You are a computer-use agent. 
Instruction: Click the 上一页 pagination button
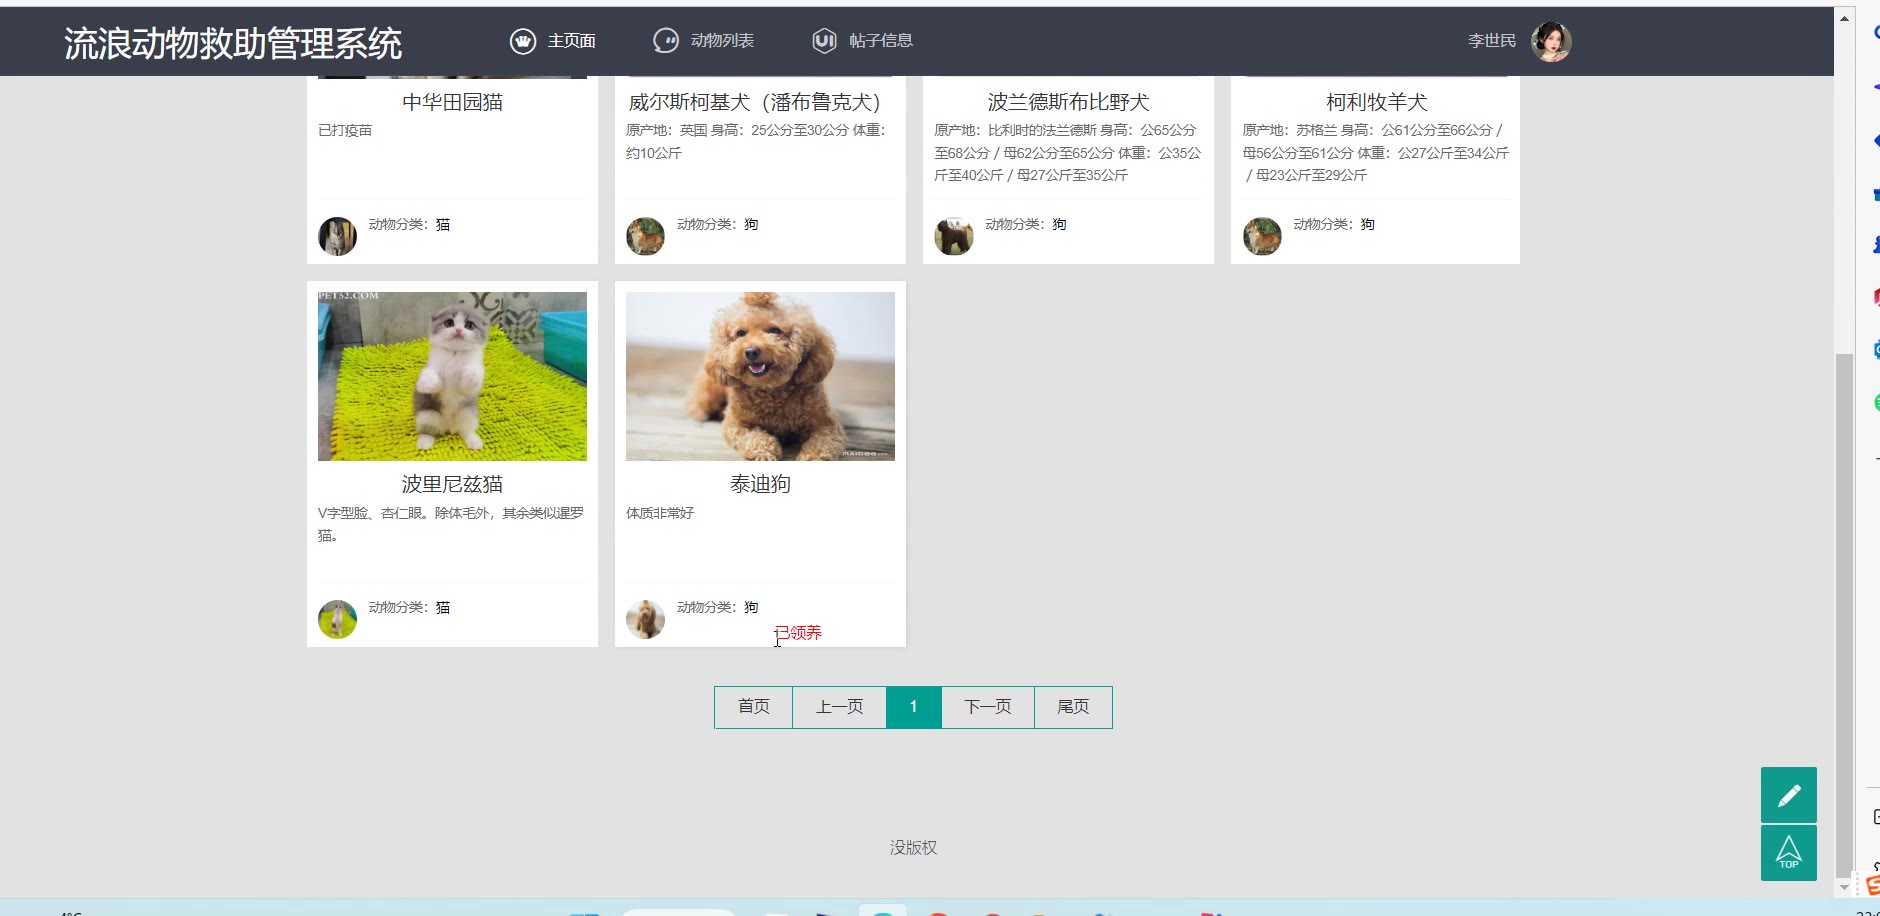tap(839, 707)
